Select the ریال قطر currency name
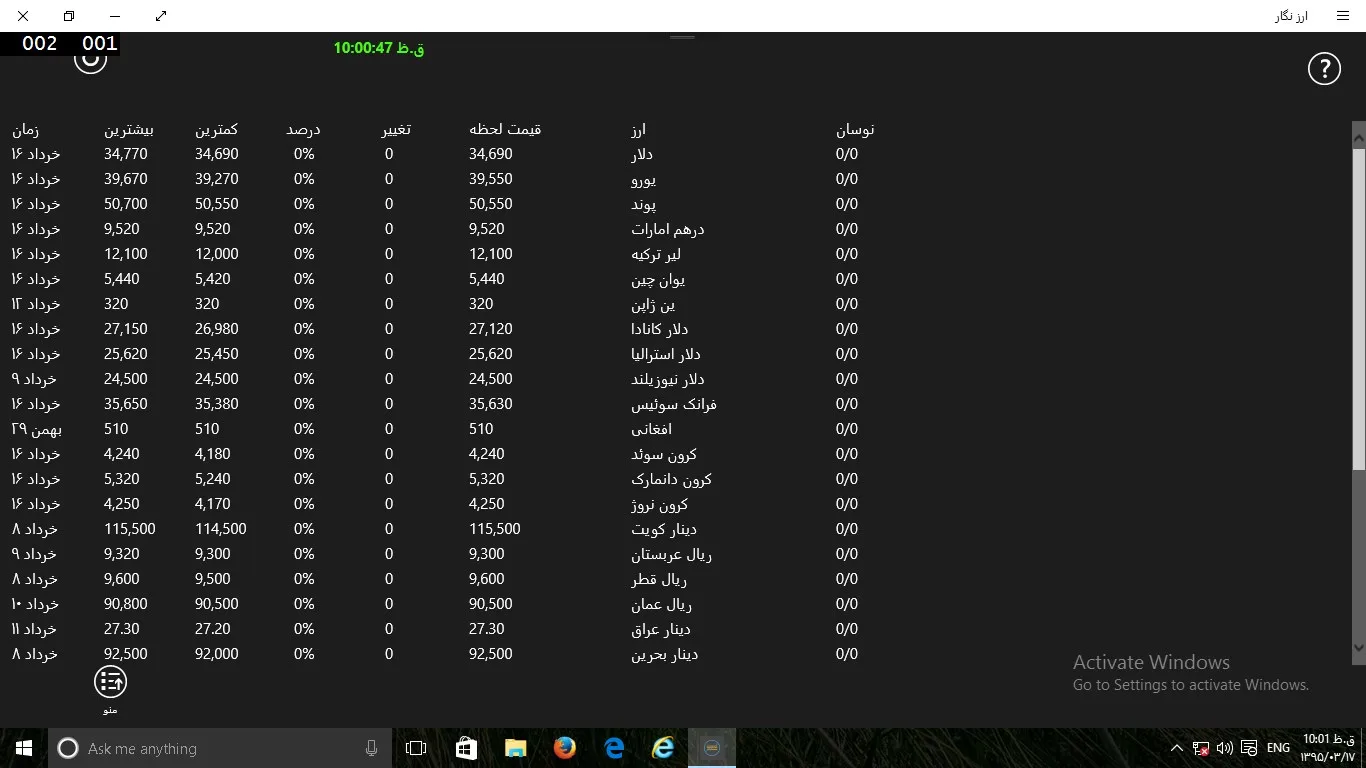Viewport: 1366px width, 768px height. [x=658, y=579]
